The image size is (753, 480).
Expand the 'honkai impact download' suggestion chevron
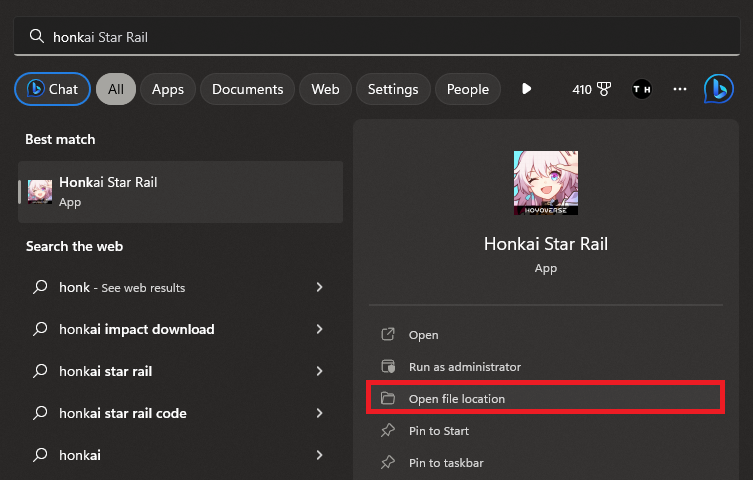click(320, 329)
